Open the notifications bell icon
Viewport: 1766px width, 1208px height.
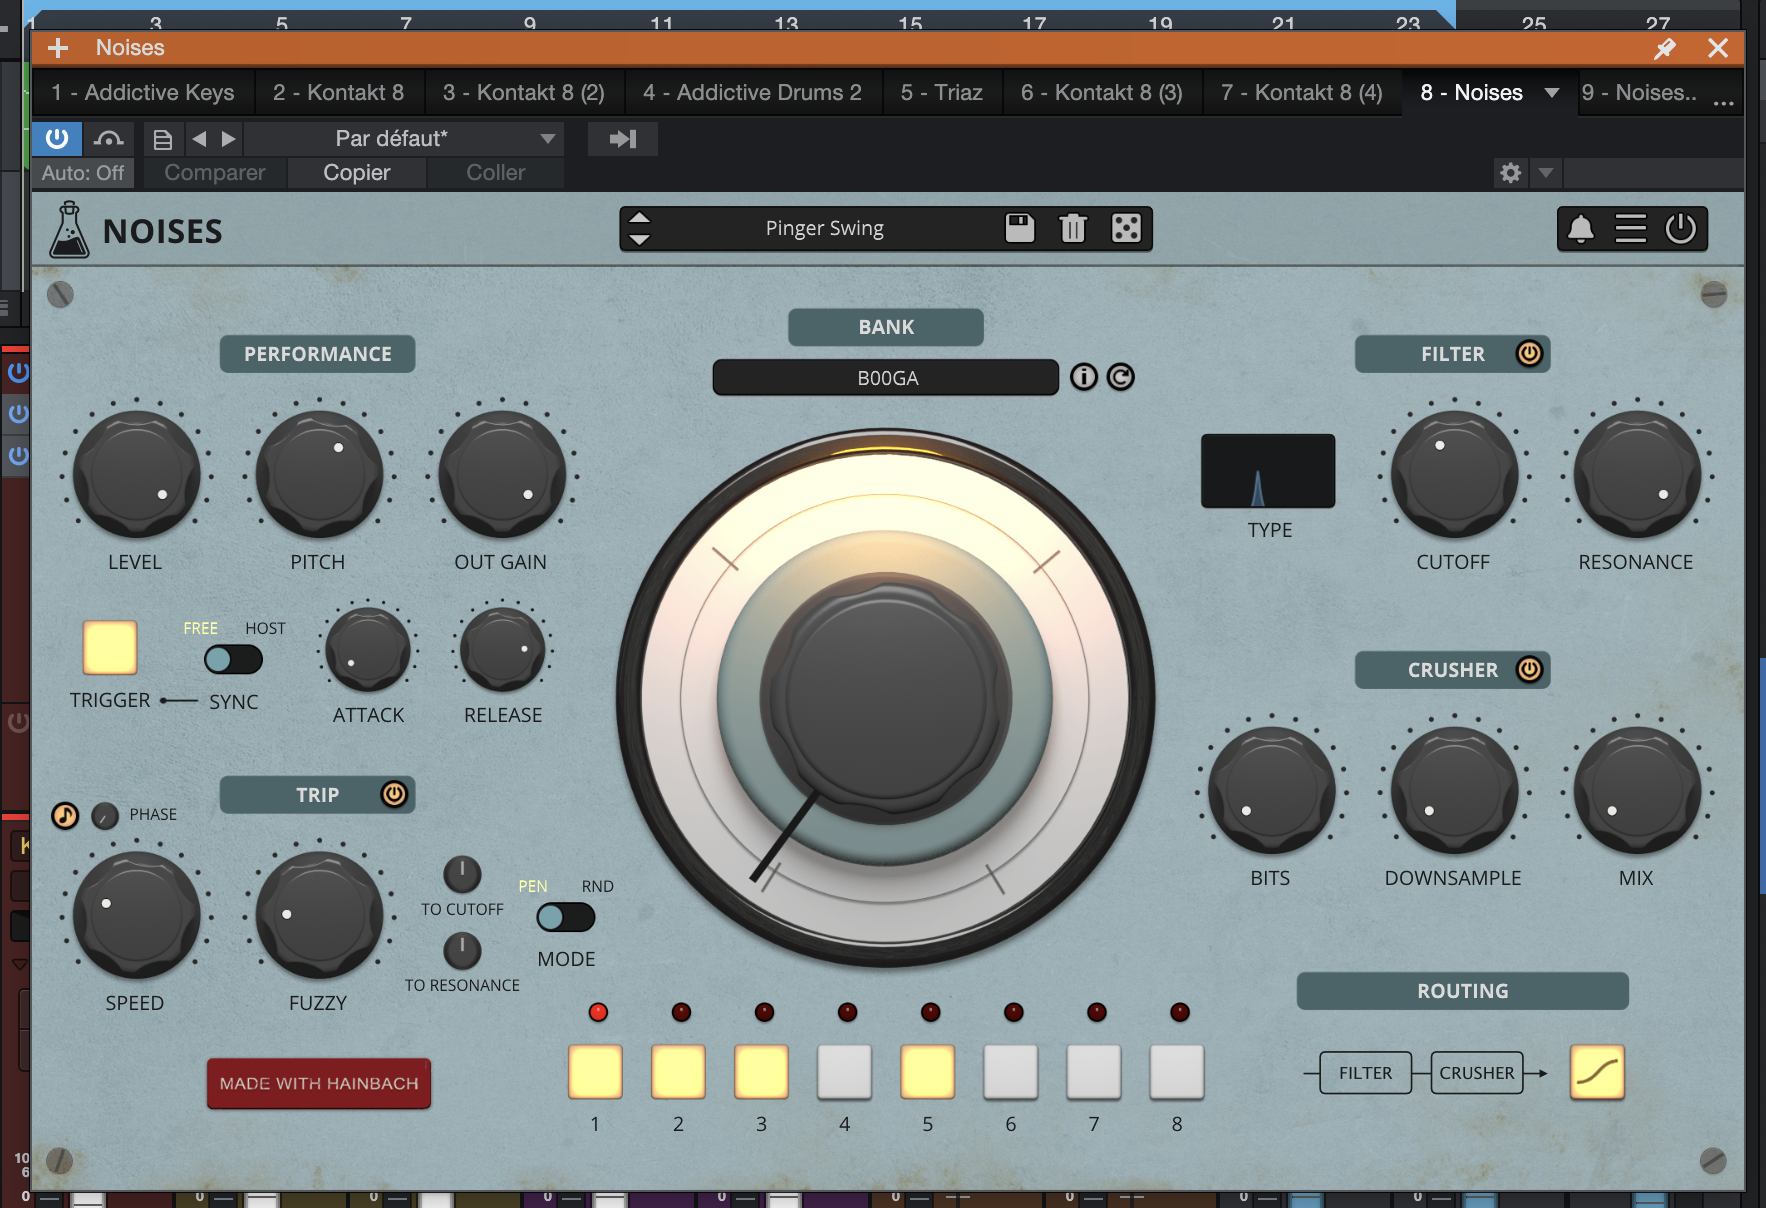[1580, 229]
